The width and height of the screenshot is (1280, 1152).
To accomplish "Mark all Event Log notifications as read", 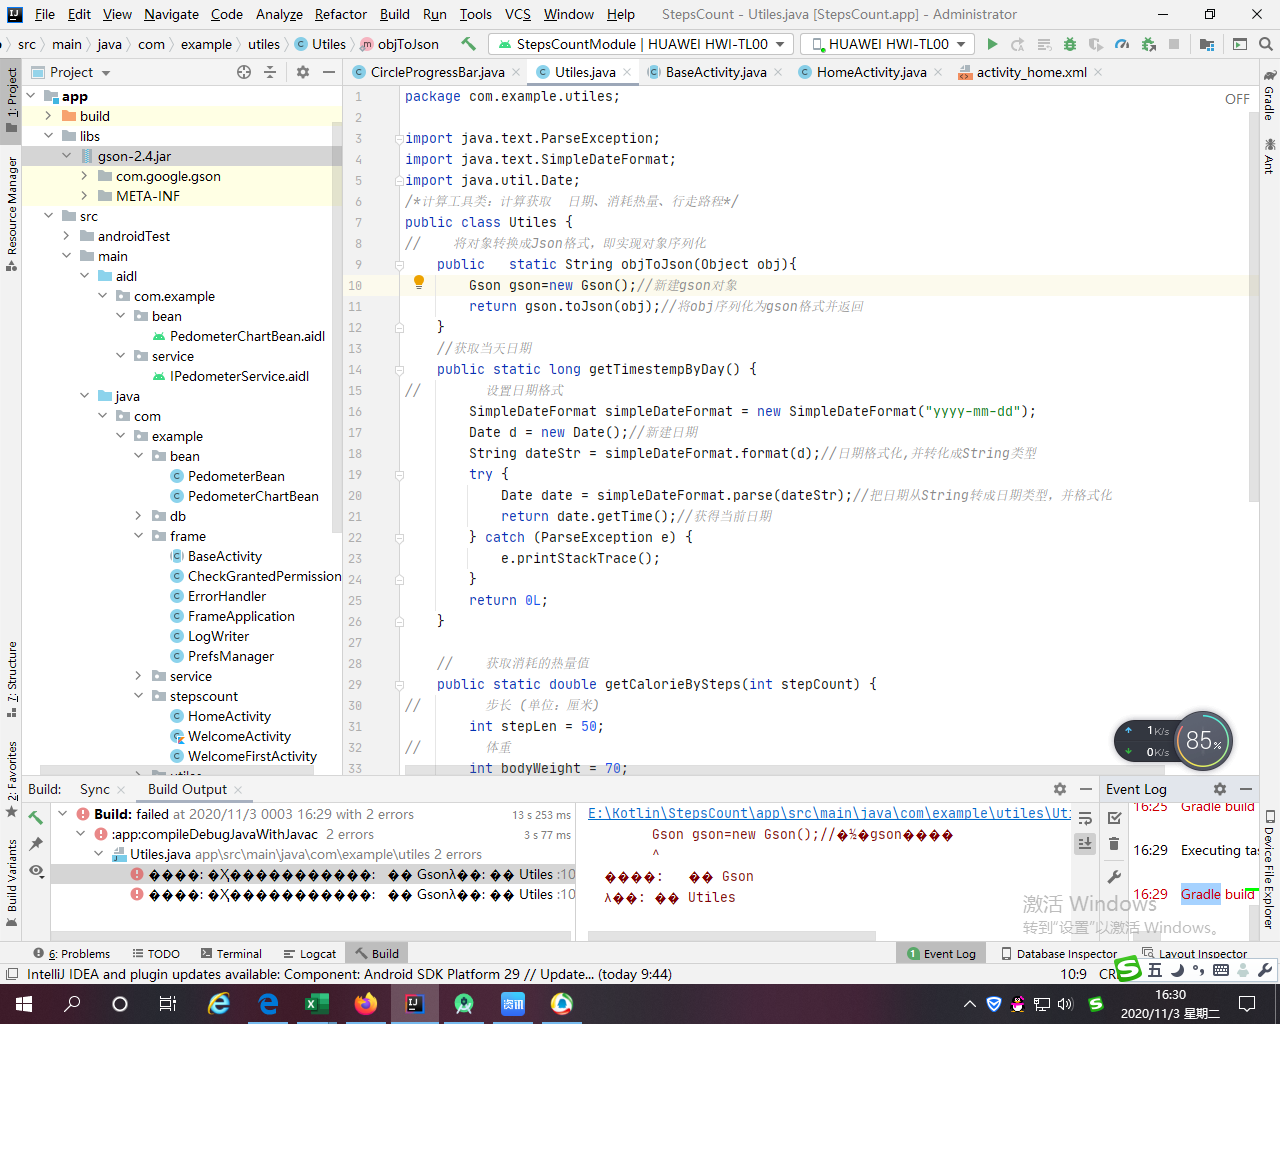I will click(x=1114, y=818).
